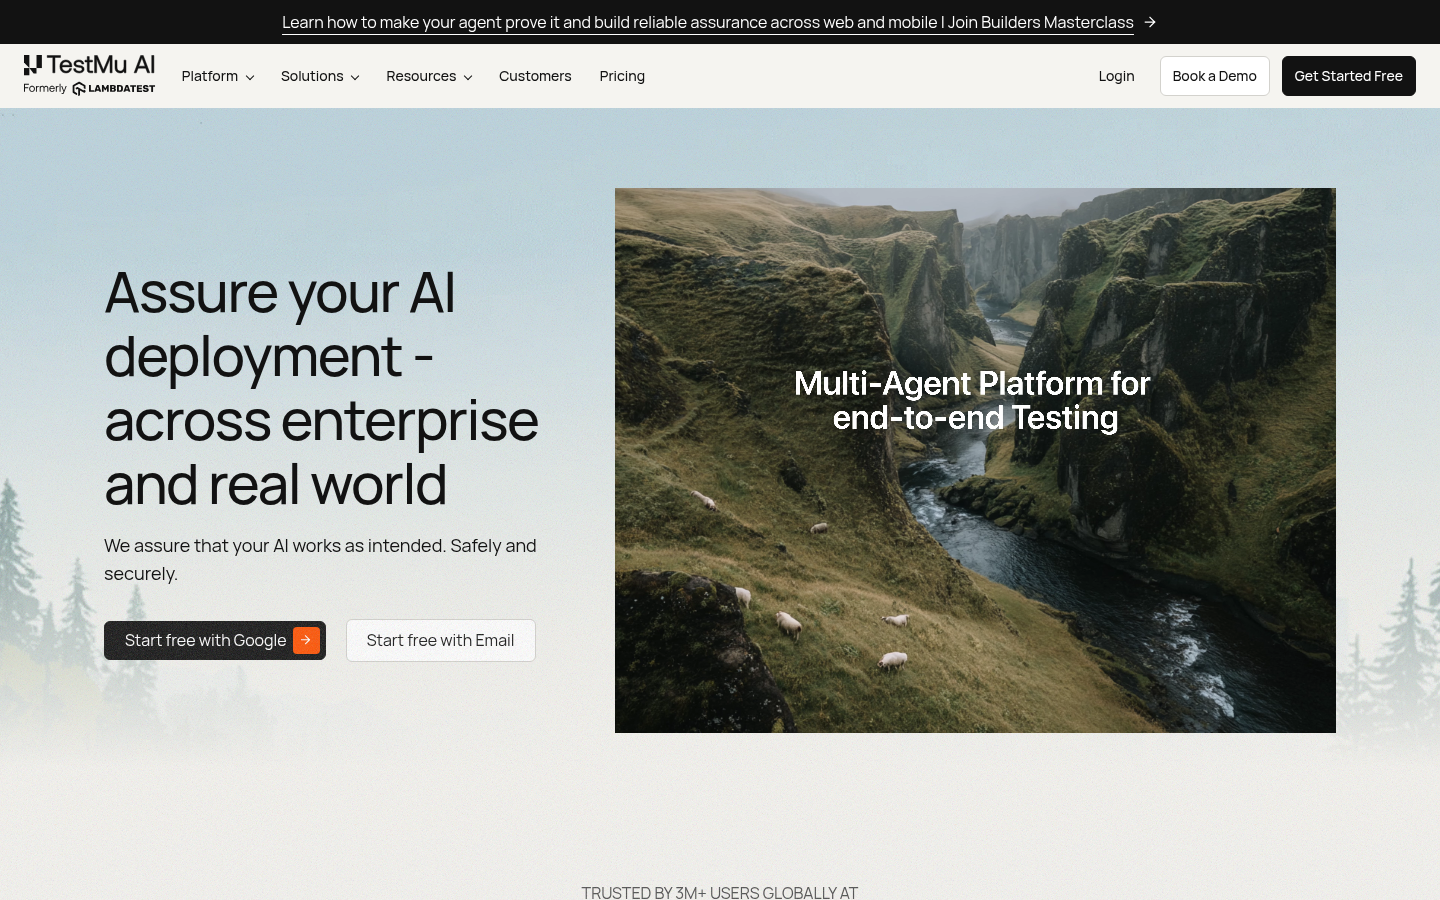Expand the Platform menu chevron
Viewport: 1440px width, 900px height.
(x=250, y=77)
